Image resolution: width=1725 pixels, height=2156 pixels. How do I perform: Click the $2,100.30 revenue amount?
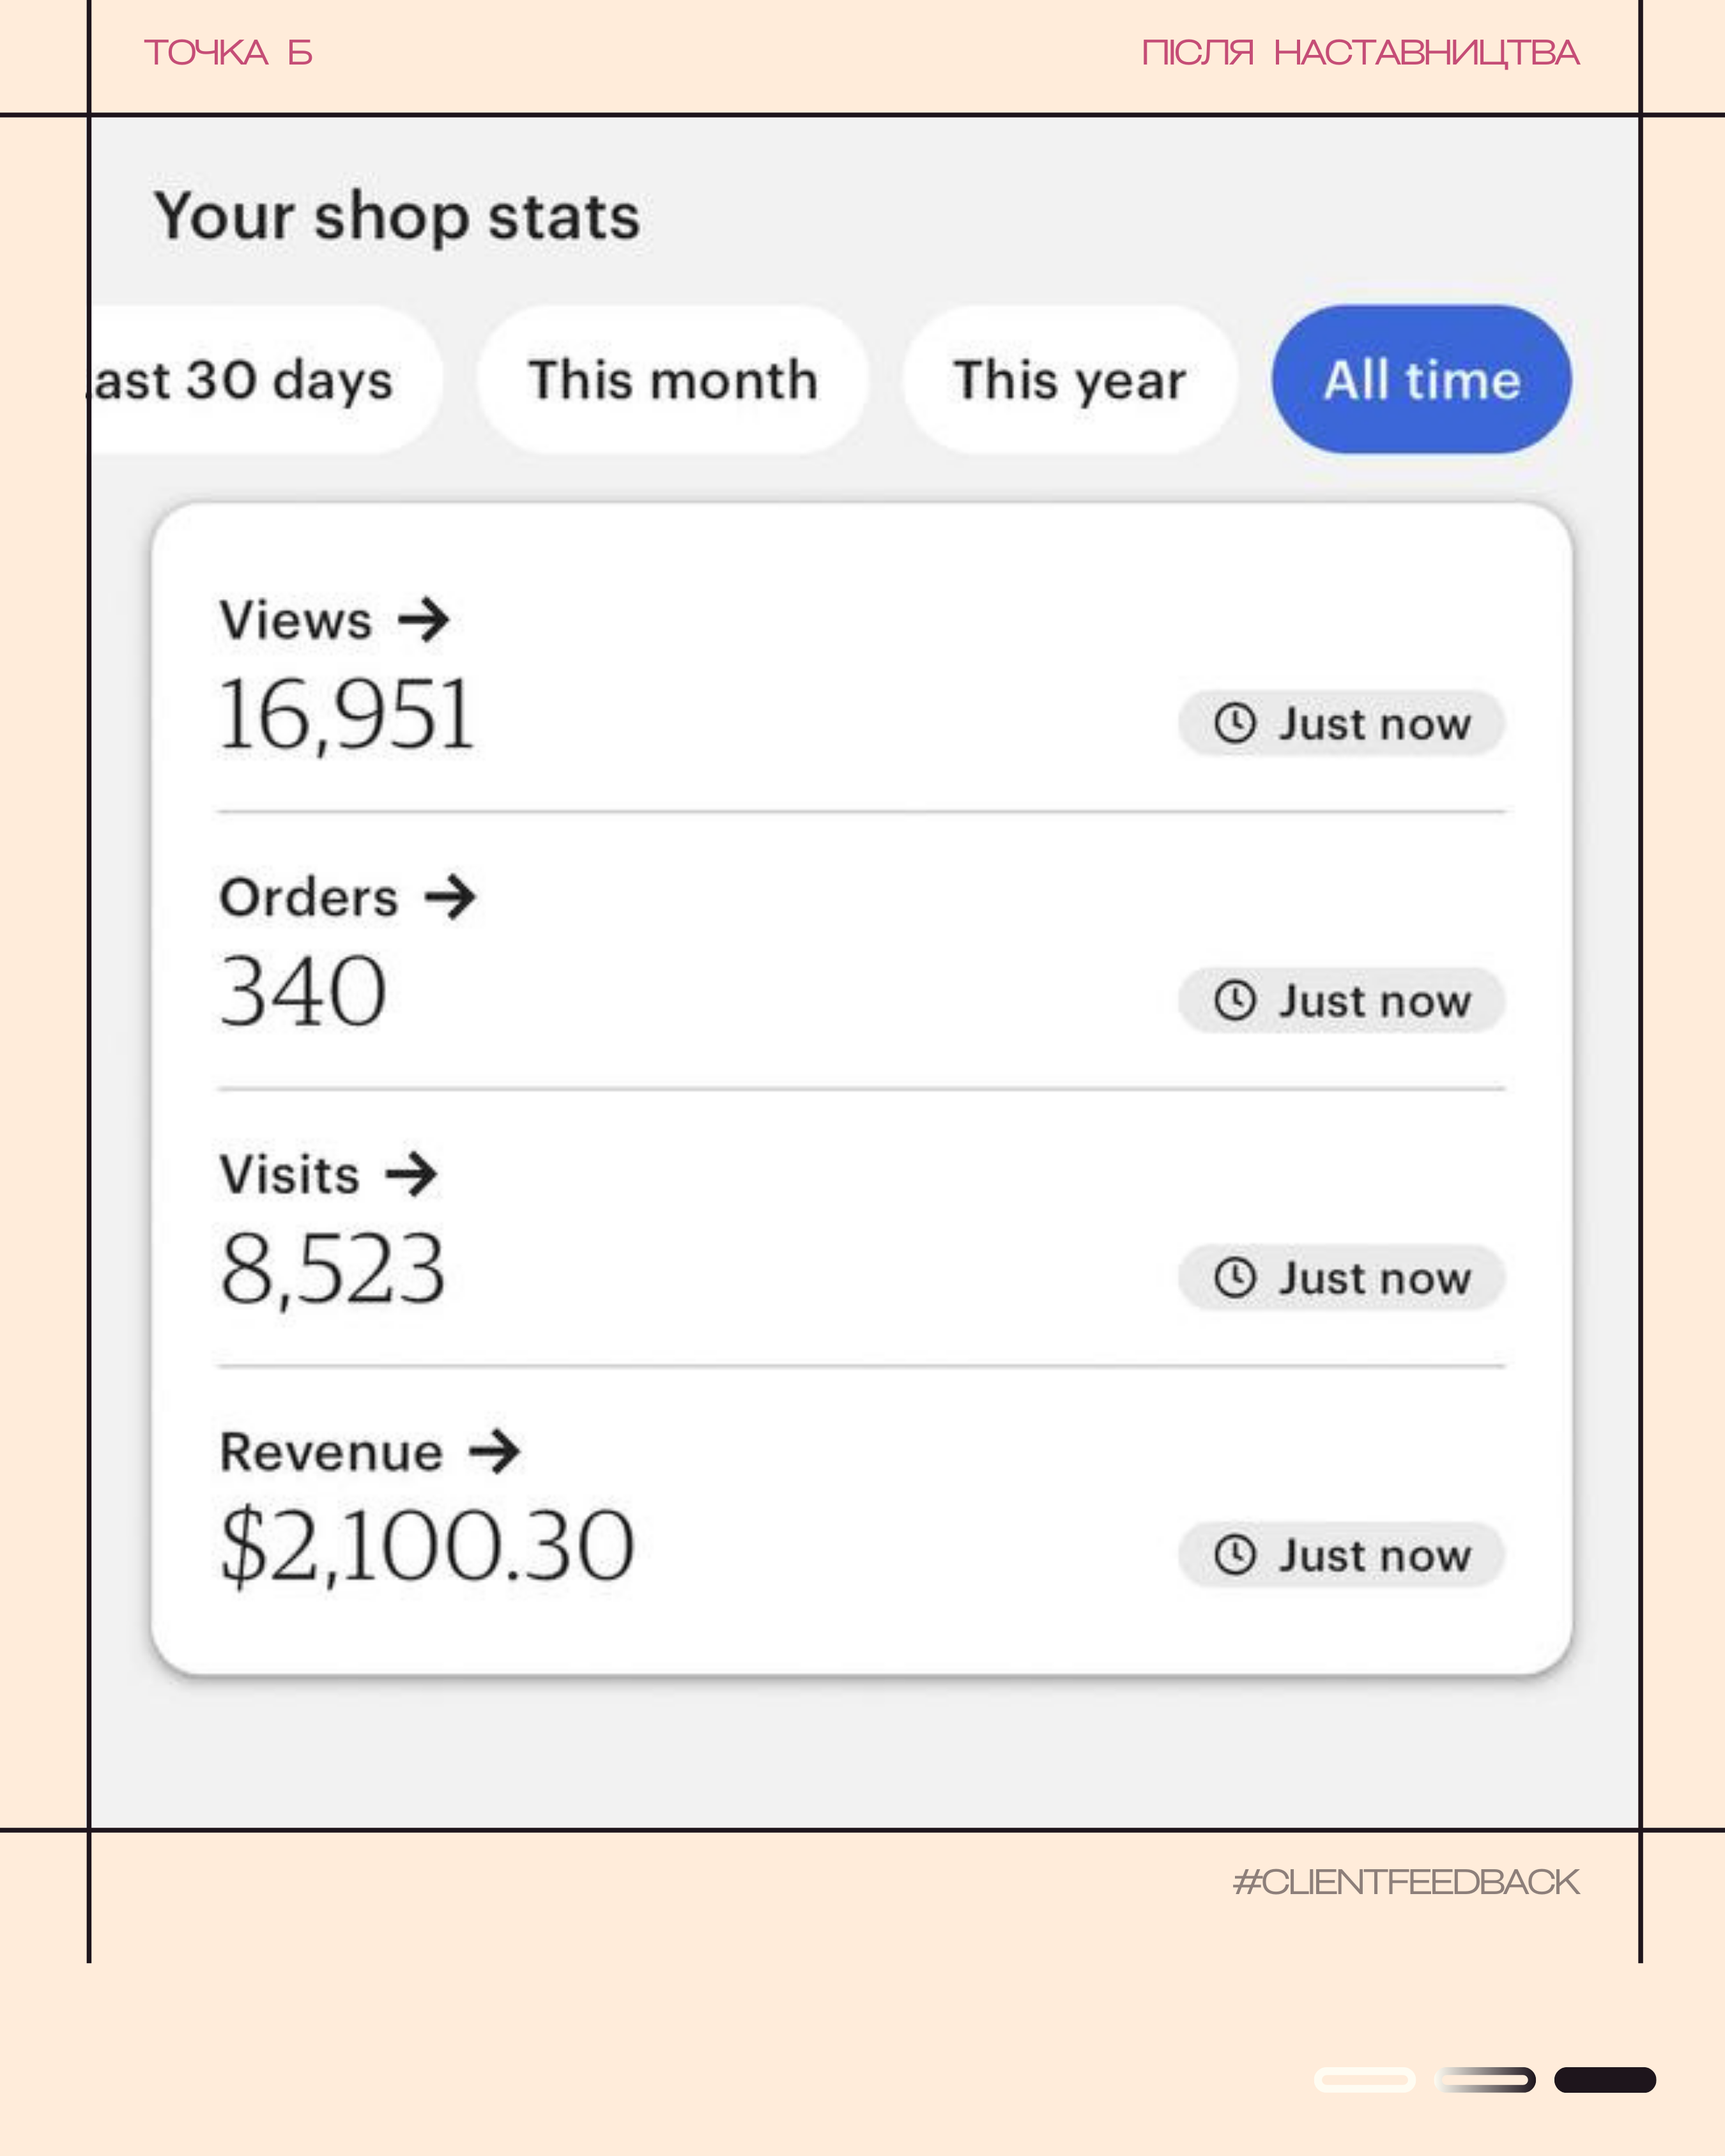pos(427,1546)
